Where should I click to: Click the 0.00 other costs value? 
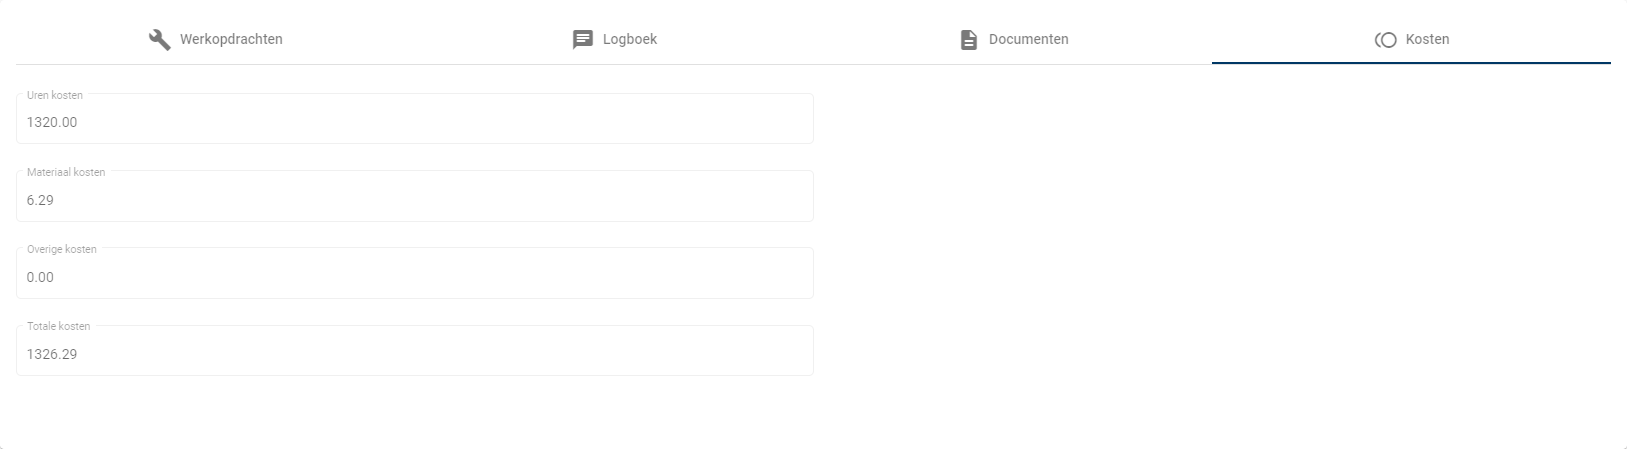[41, 277]
